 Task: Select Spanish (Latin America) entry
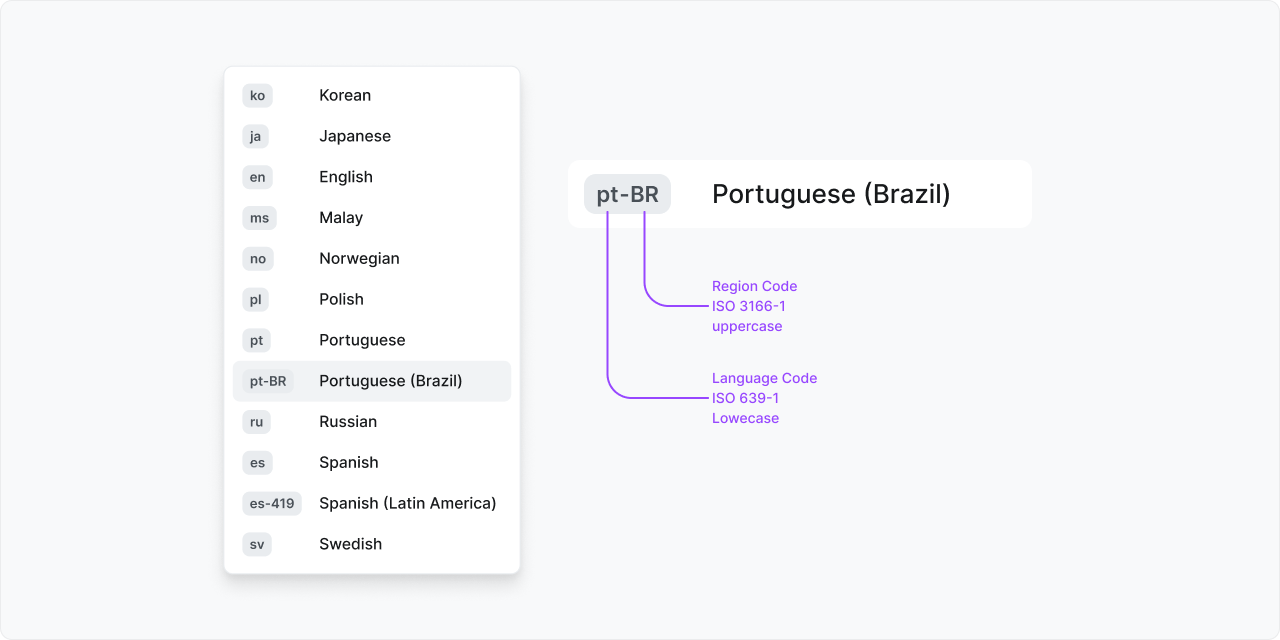372,503
